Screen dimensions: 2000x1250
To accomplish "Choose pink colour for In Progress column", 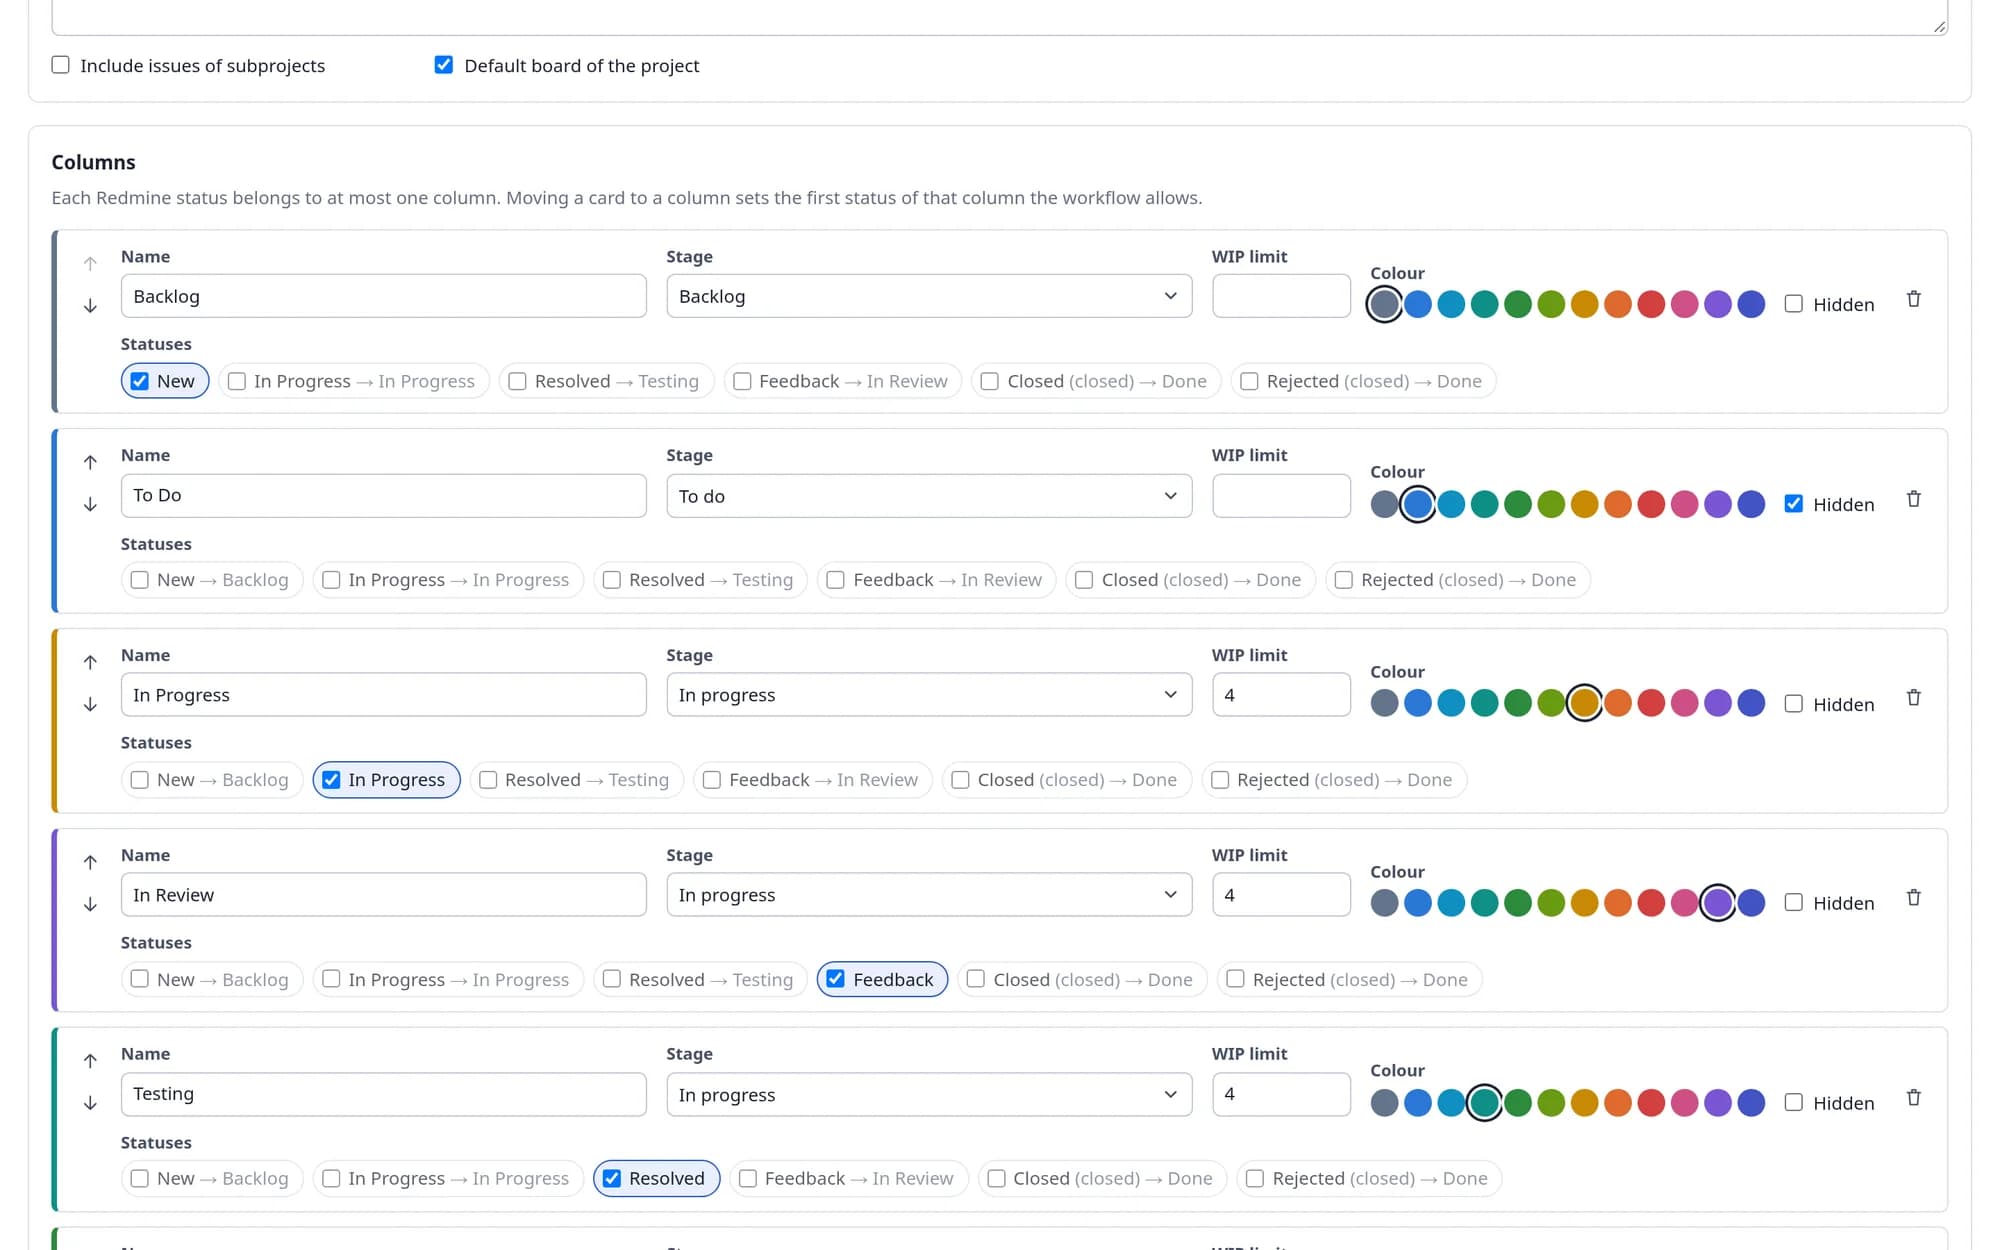I will (x=1684, y=703).
